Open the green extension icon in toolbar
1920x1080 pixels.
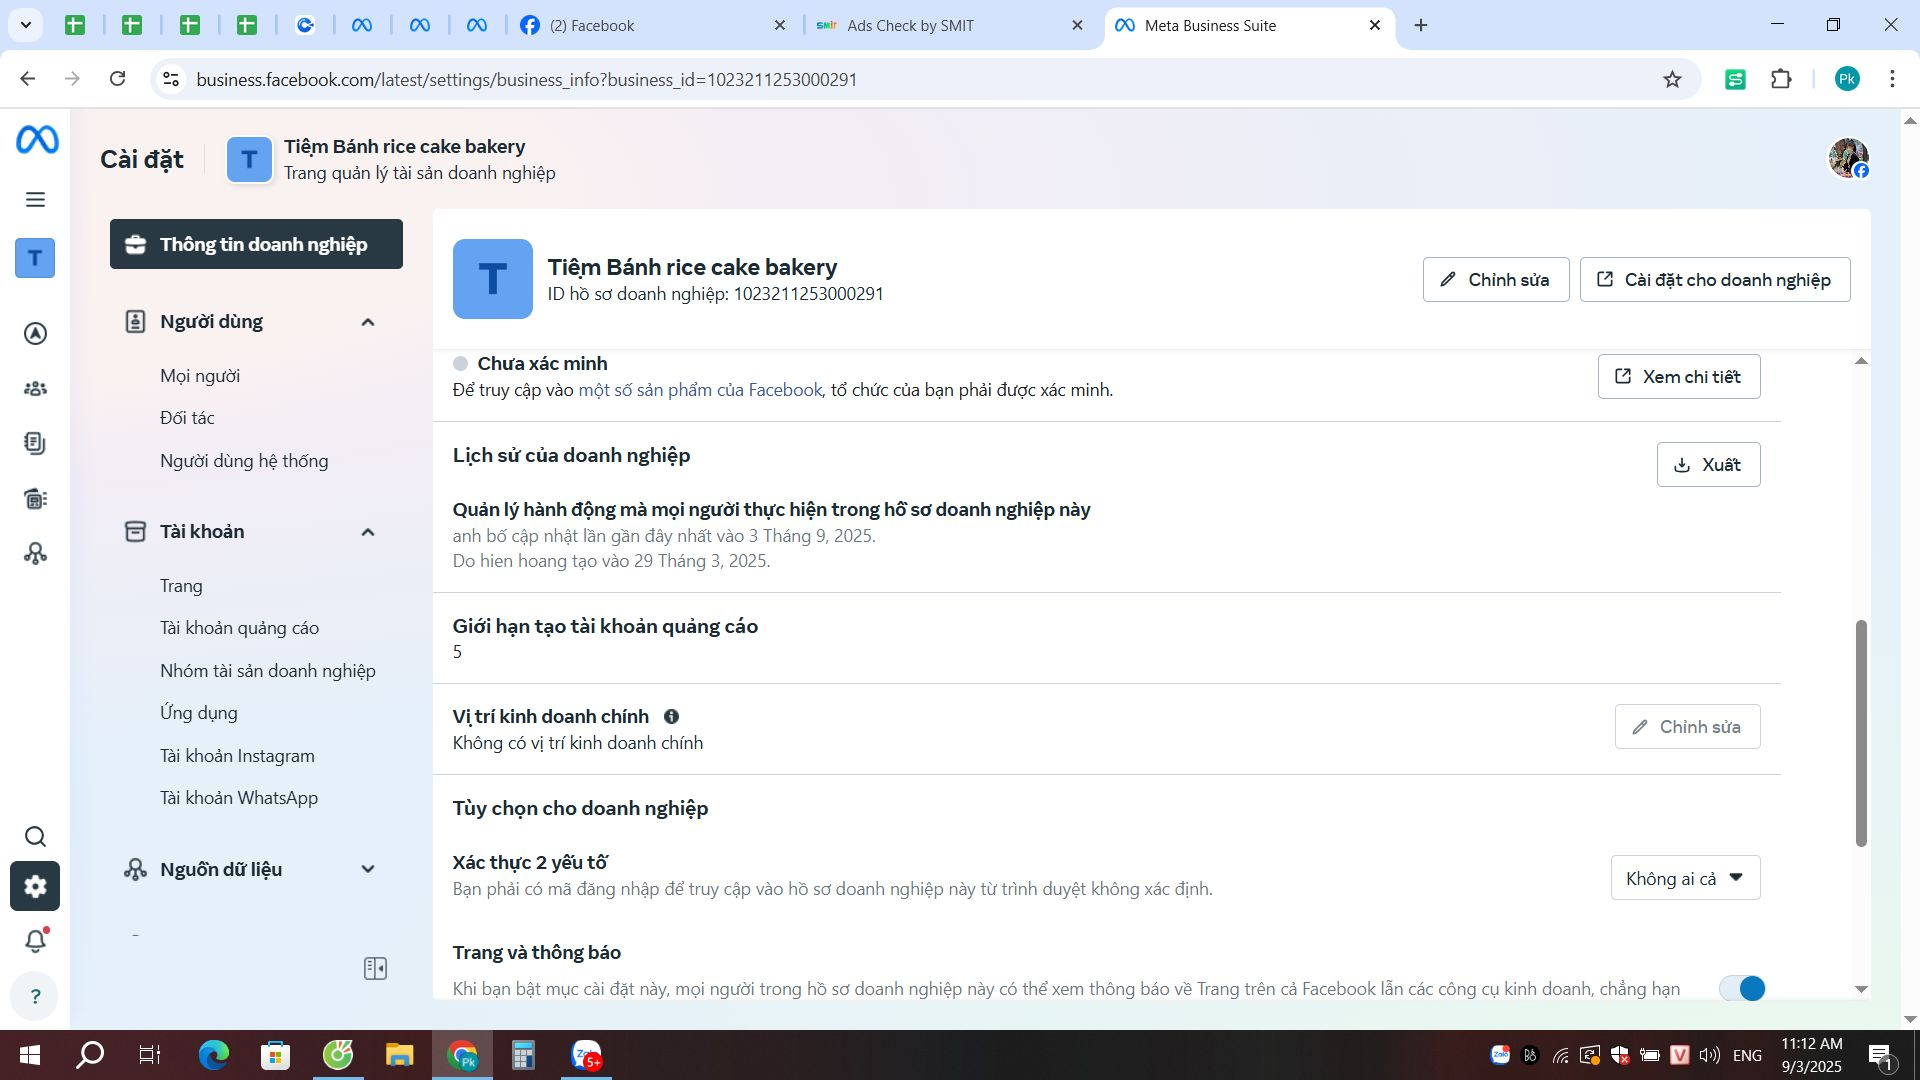click(x=1735, y=79)
